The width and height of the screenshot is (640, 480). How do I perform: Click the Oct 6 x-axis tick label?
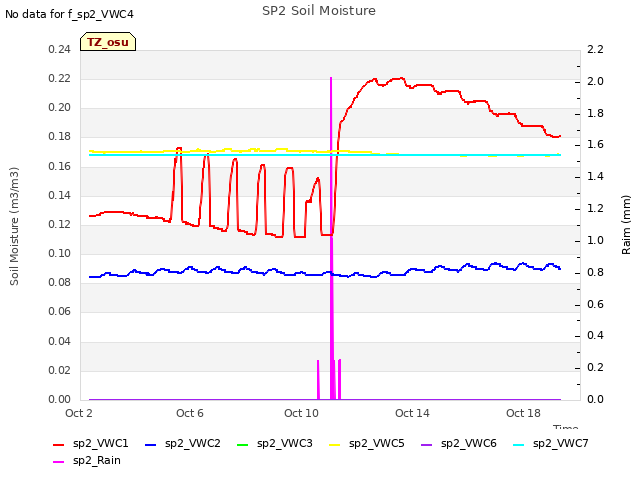tap(190, 413)
